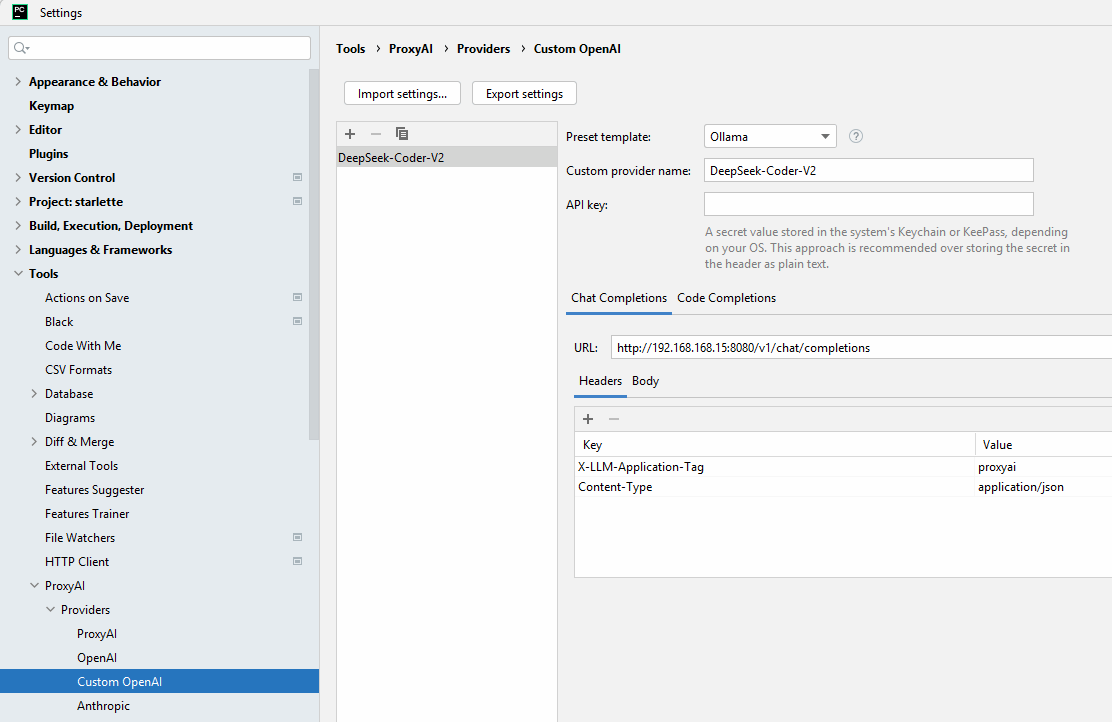The height and width of the screenshot is (722, 1112).
Task: Click the duplicate provider copy icon
Action: 402,134
